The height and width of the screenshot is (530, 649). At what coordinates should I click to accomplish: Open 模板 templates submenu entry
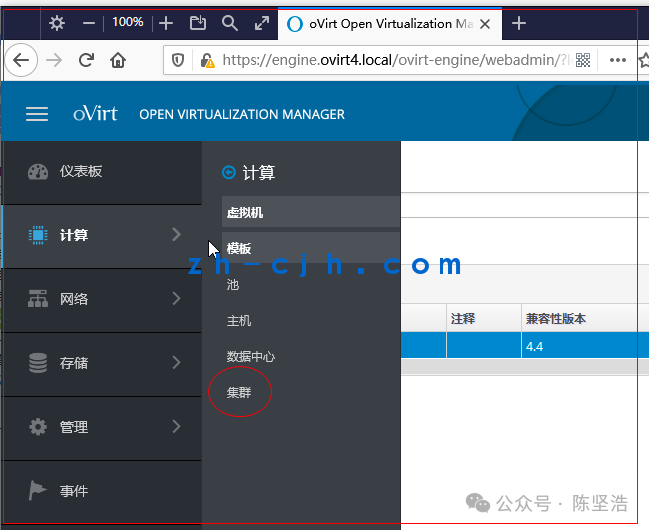pos(311,248)
